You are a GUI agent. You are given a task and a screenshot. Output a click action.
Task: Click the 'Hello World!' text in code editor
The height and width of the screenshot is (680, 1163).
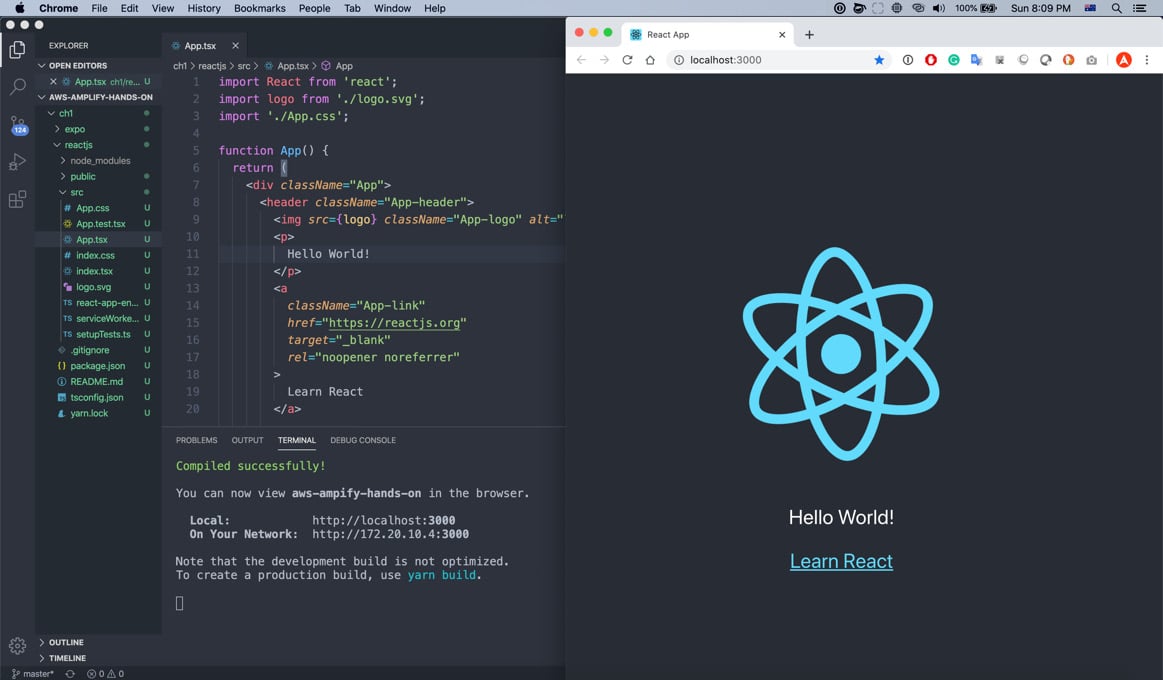329,254
